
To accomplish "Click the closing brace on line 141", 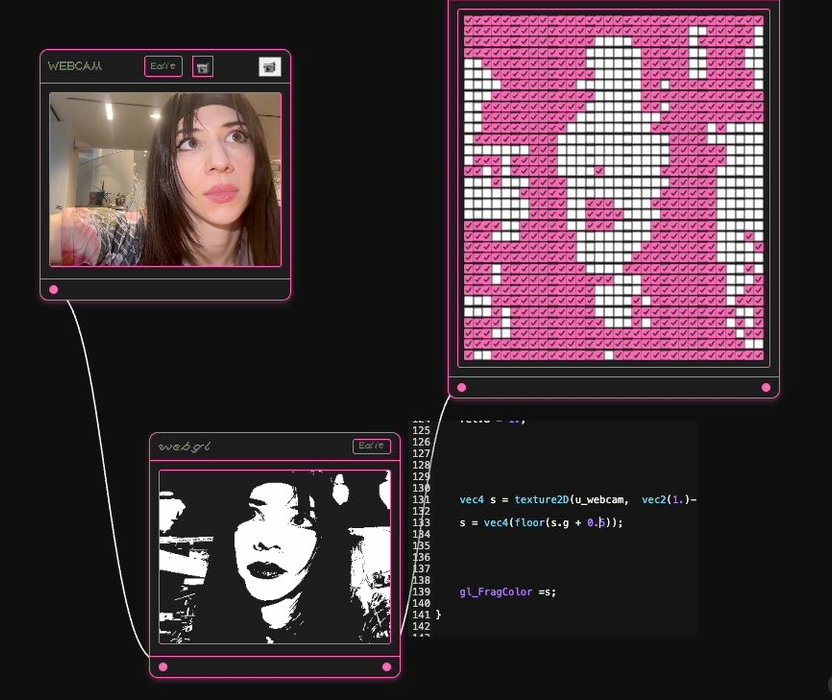I will point(438,615).
